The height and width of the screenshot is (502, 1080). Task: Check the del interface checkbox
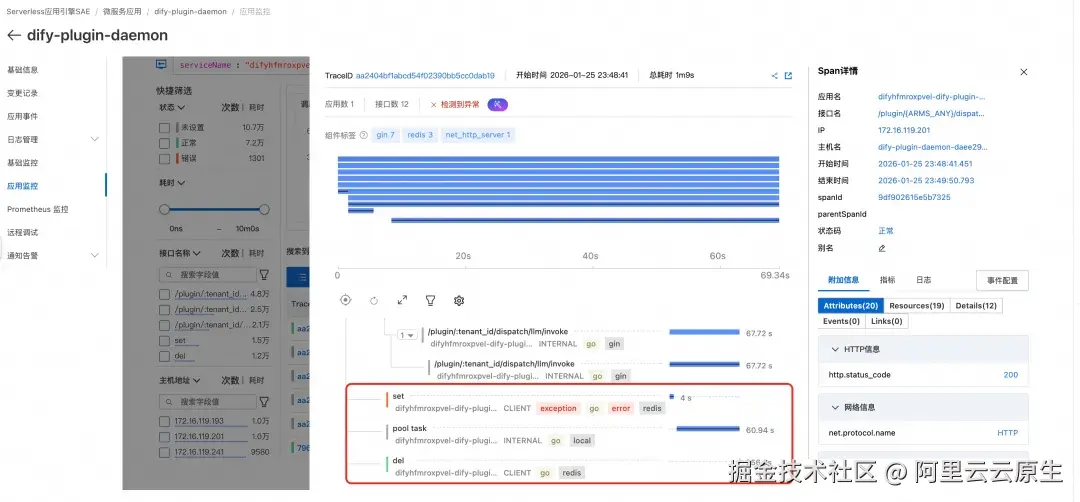pos(164,357)
